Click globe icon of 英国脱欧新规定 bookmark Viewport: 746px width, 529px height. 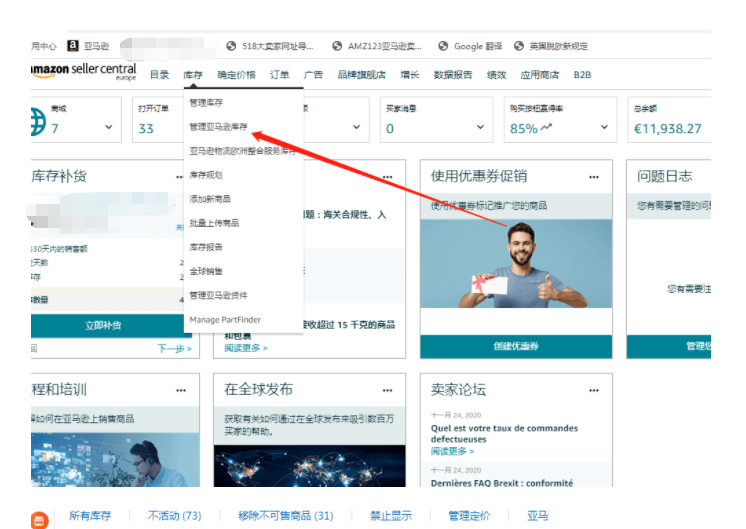519,46
